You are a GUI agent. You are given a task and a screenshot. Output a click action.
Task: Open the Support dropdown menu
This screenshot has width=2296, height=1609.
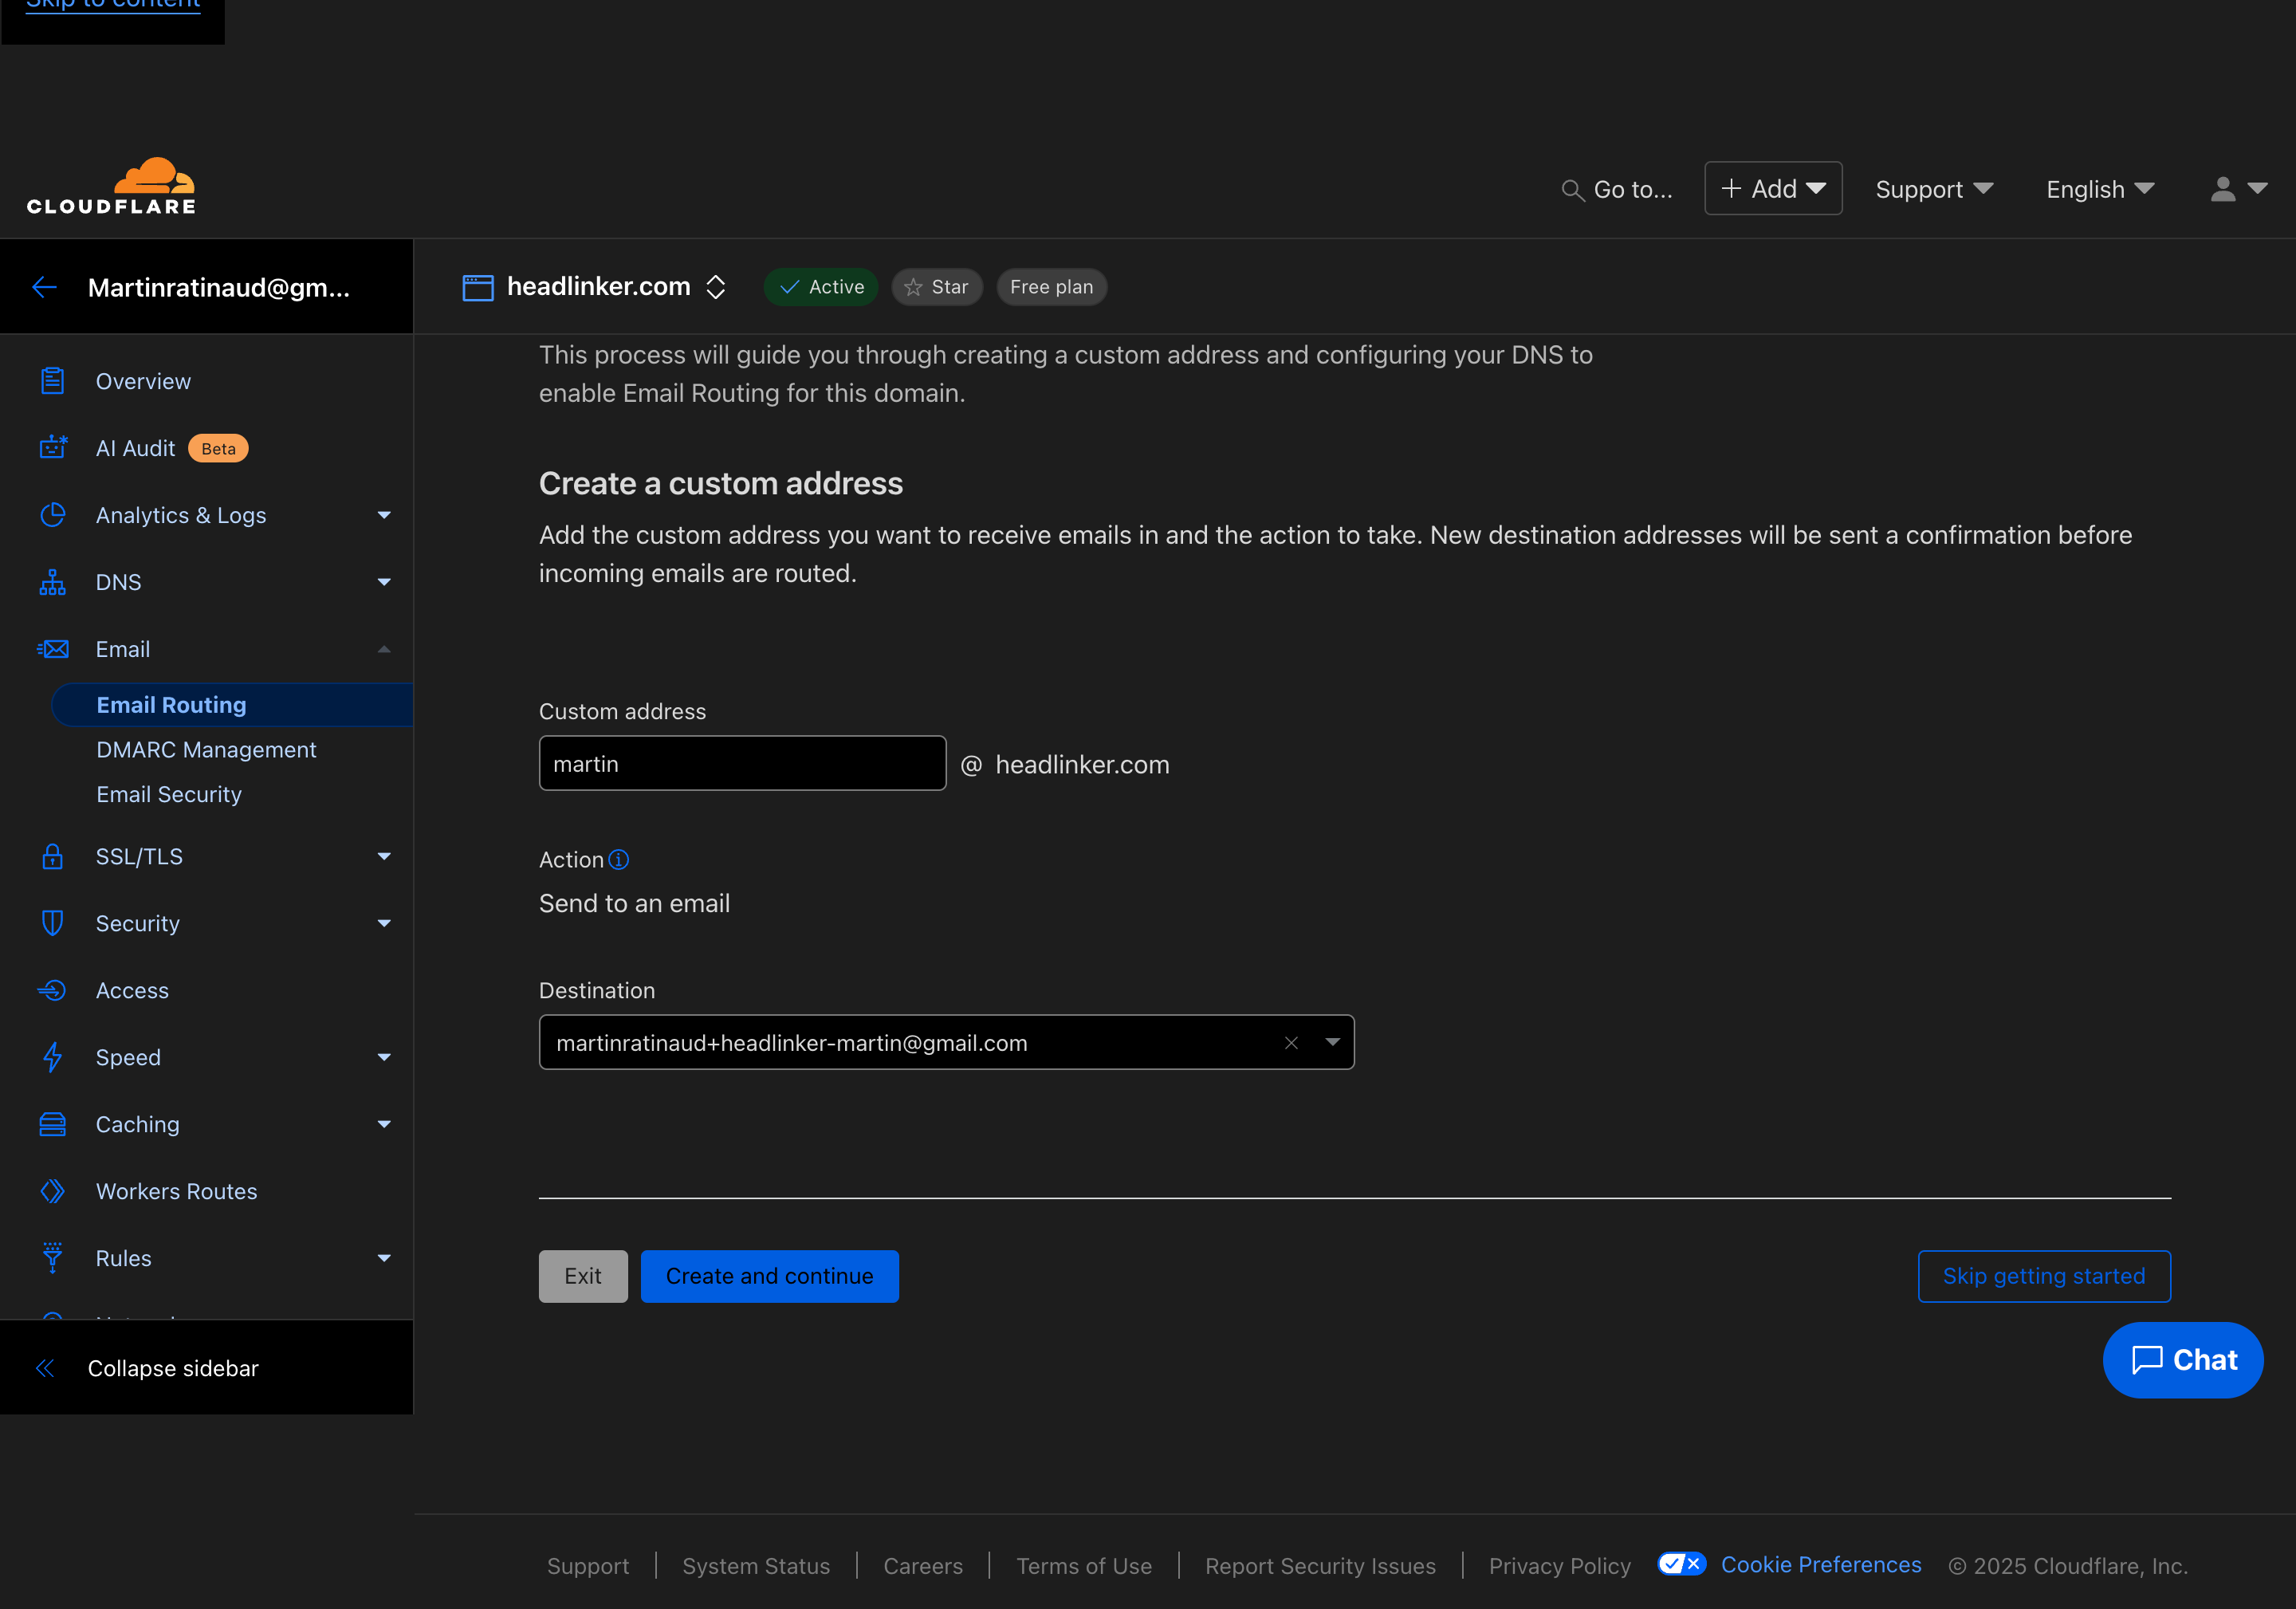click(1934, 189)
